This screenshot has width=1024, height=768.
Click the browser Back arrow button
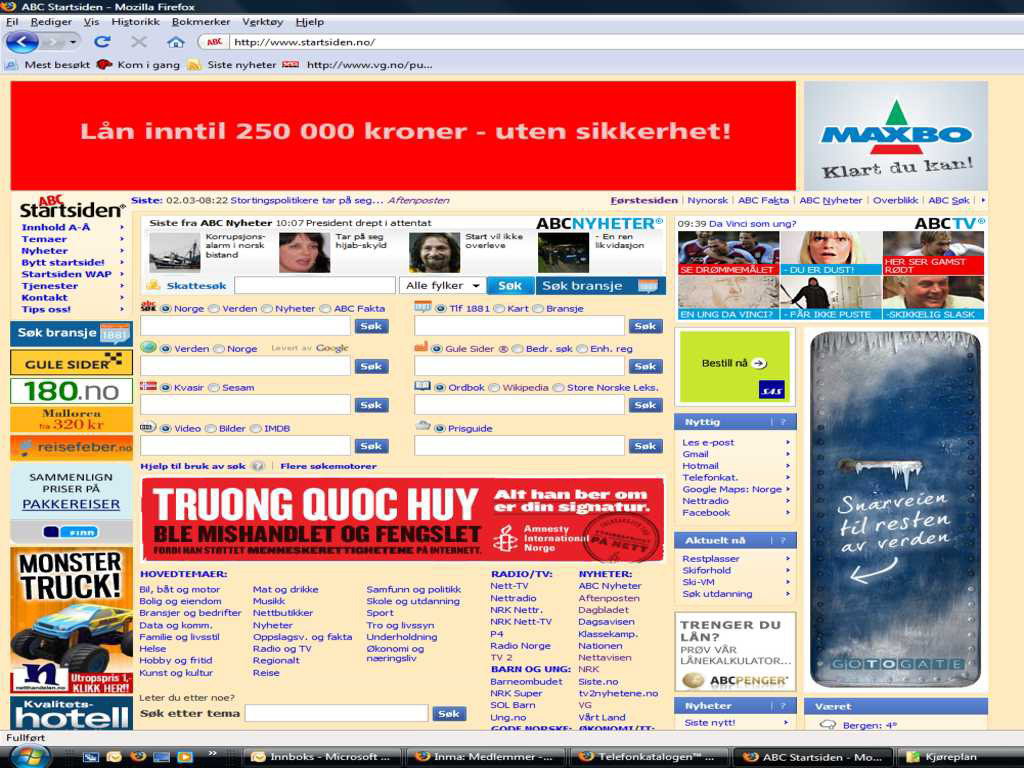pos(23,42)
